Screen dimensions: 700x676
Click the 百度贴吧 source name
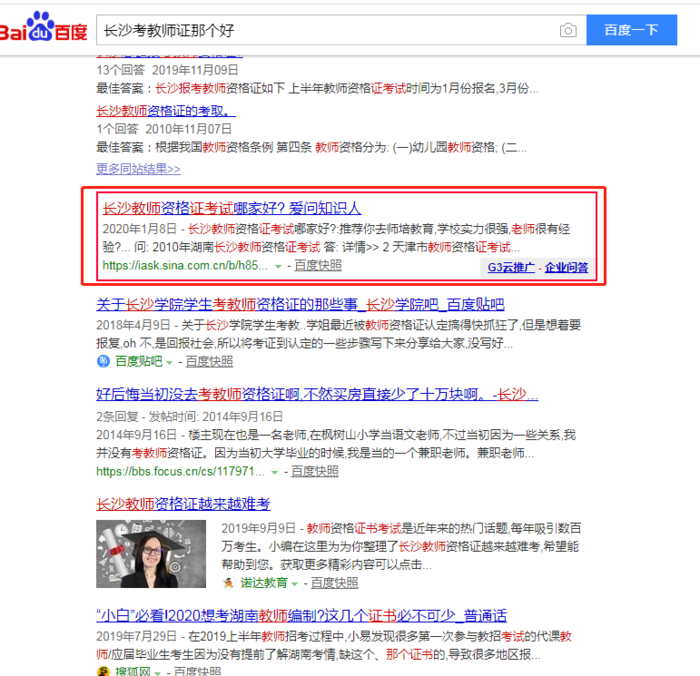(138, 361)
